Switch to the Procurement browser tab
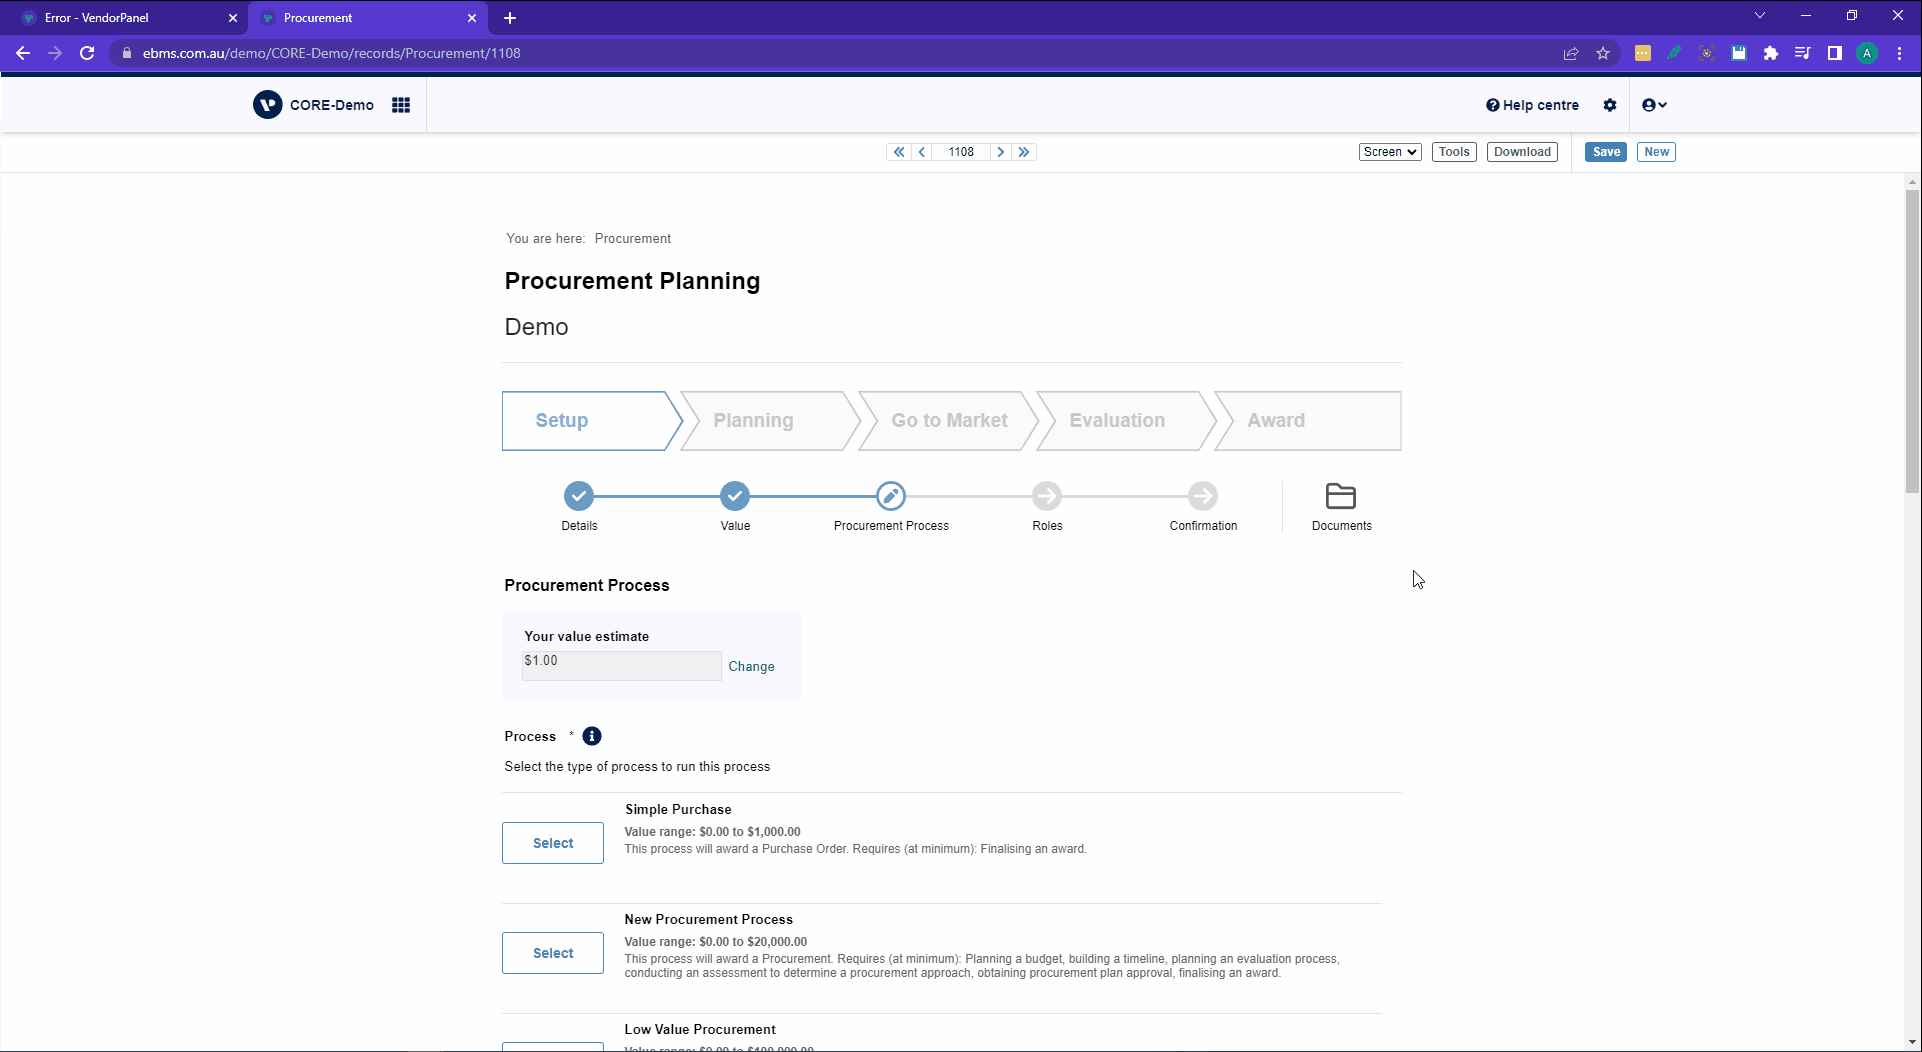 pyautogui.click(x=368, y=18)
